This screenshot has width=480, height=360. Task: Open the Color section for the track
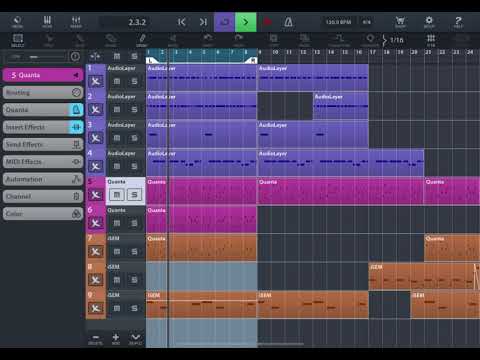point(43,214)
